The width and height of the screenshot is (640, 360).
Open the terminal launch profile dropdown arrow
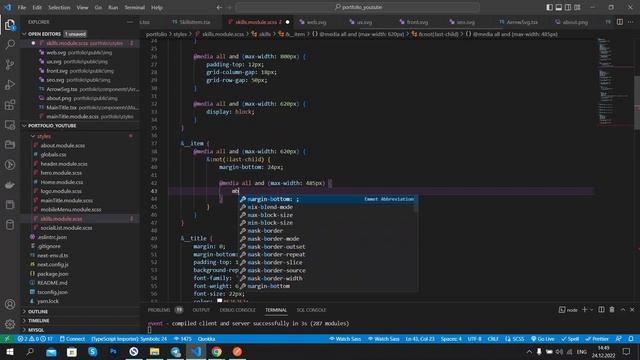591,310
